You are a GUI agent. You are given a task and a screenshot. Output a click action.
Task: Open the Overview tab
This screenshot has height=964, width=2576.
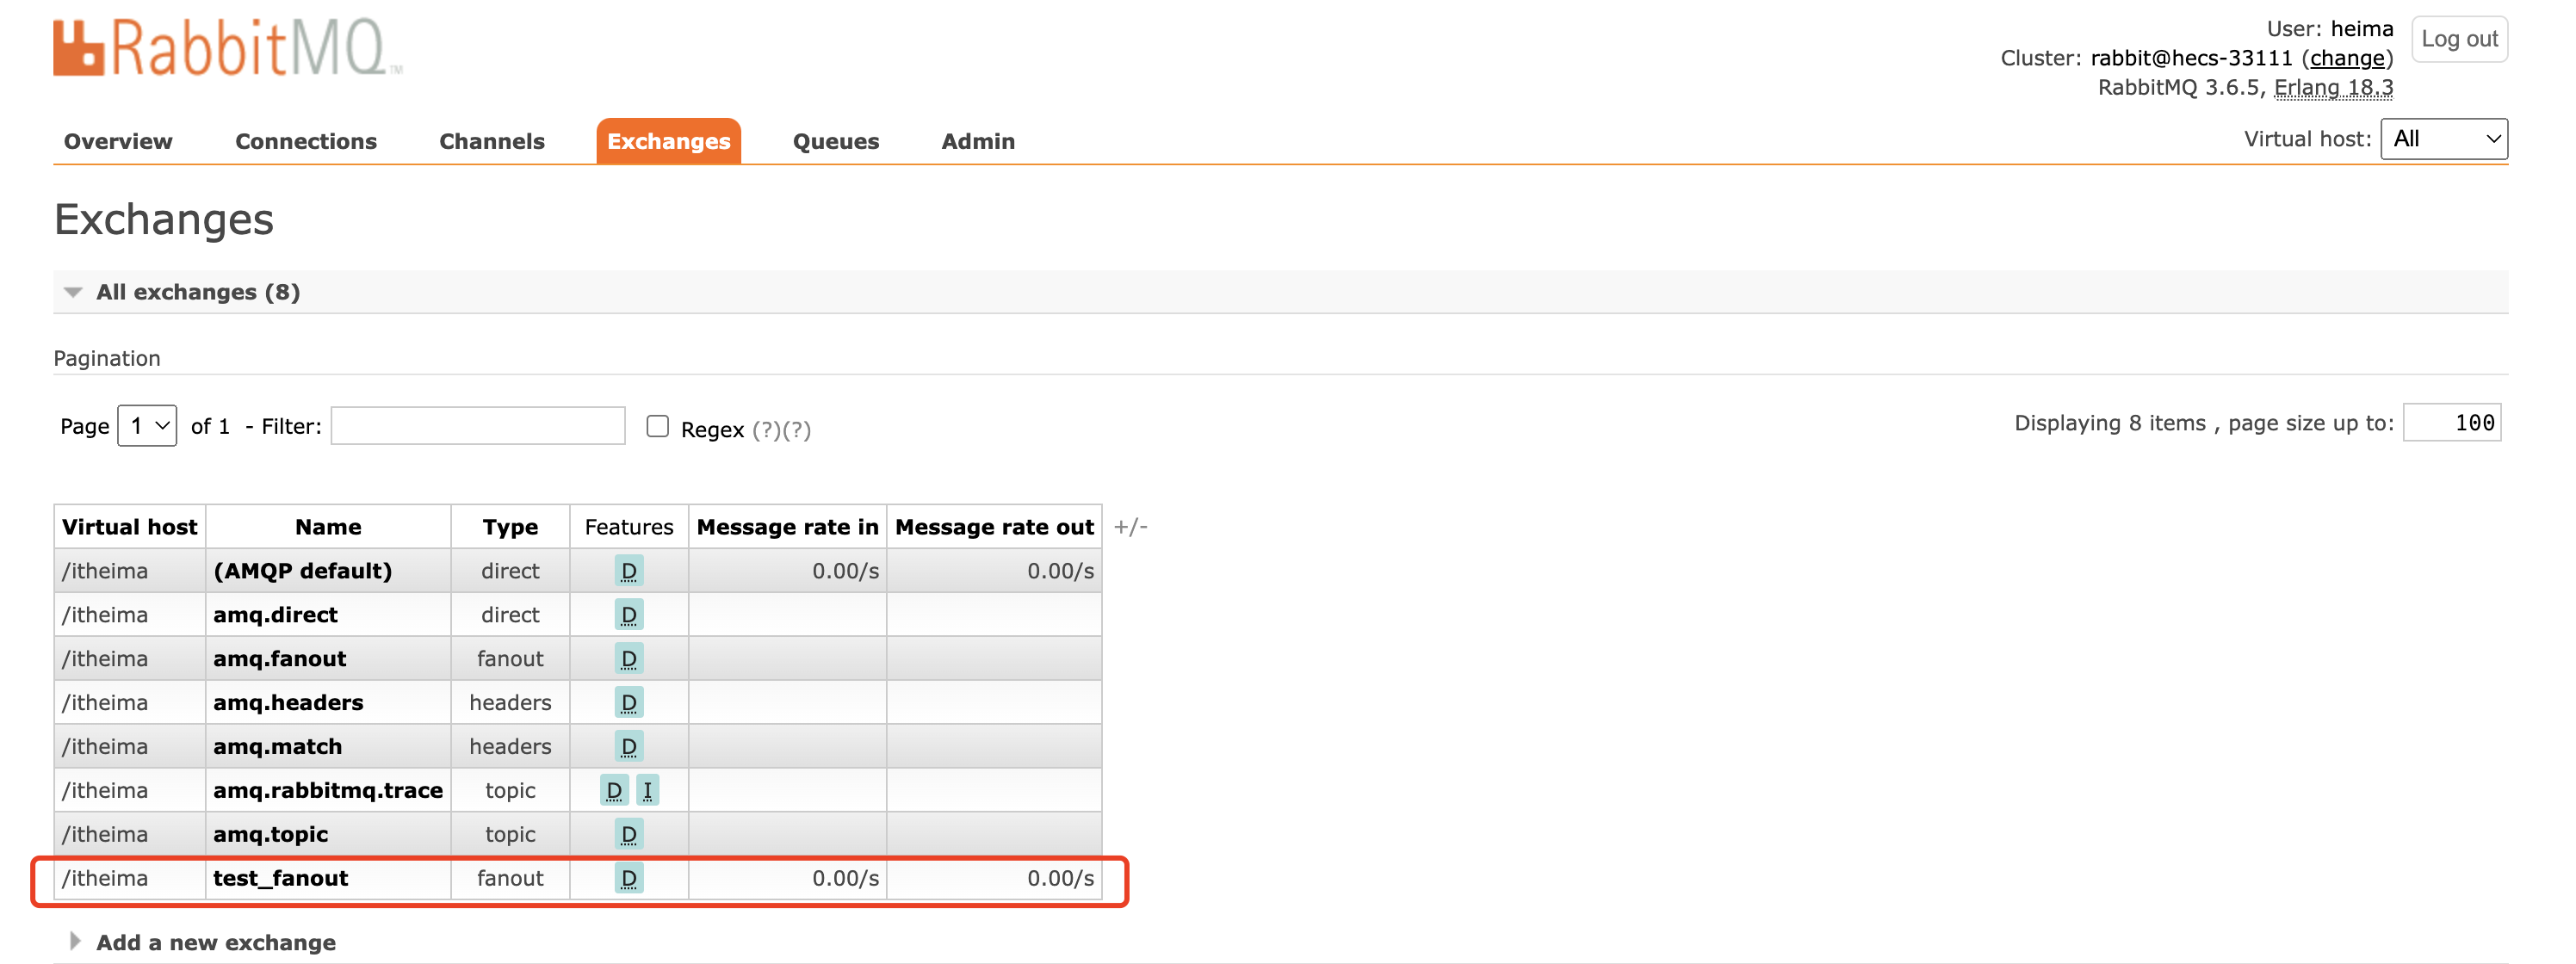(x=118, y=141)
